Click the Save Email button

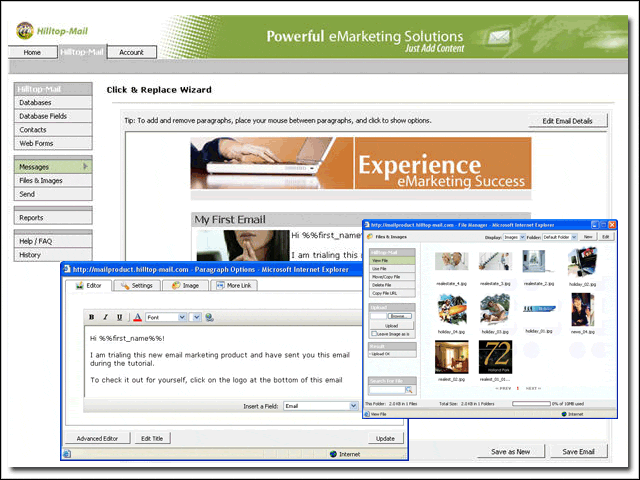point(578,451)
